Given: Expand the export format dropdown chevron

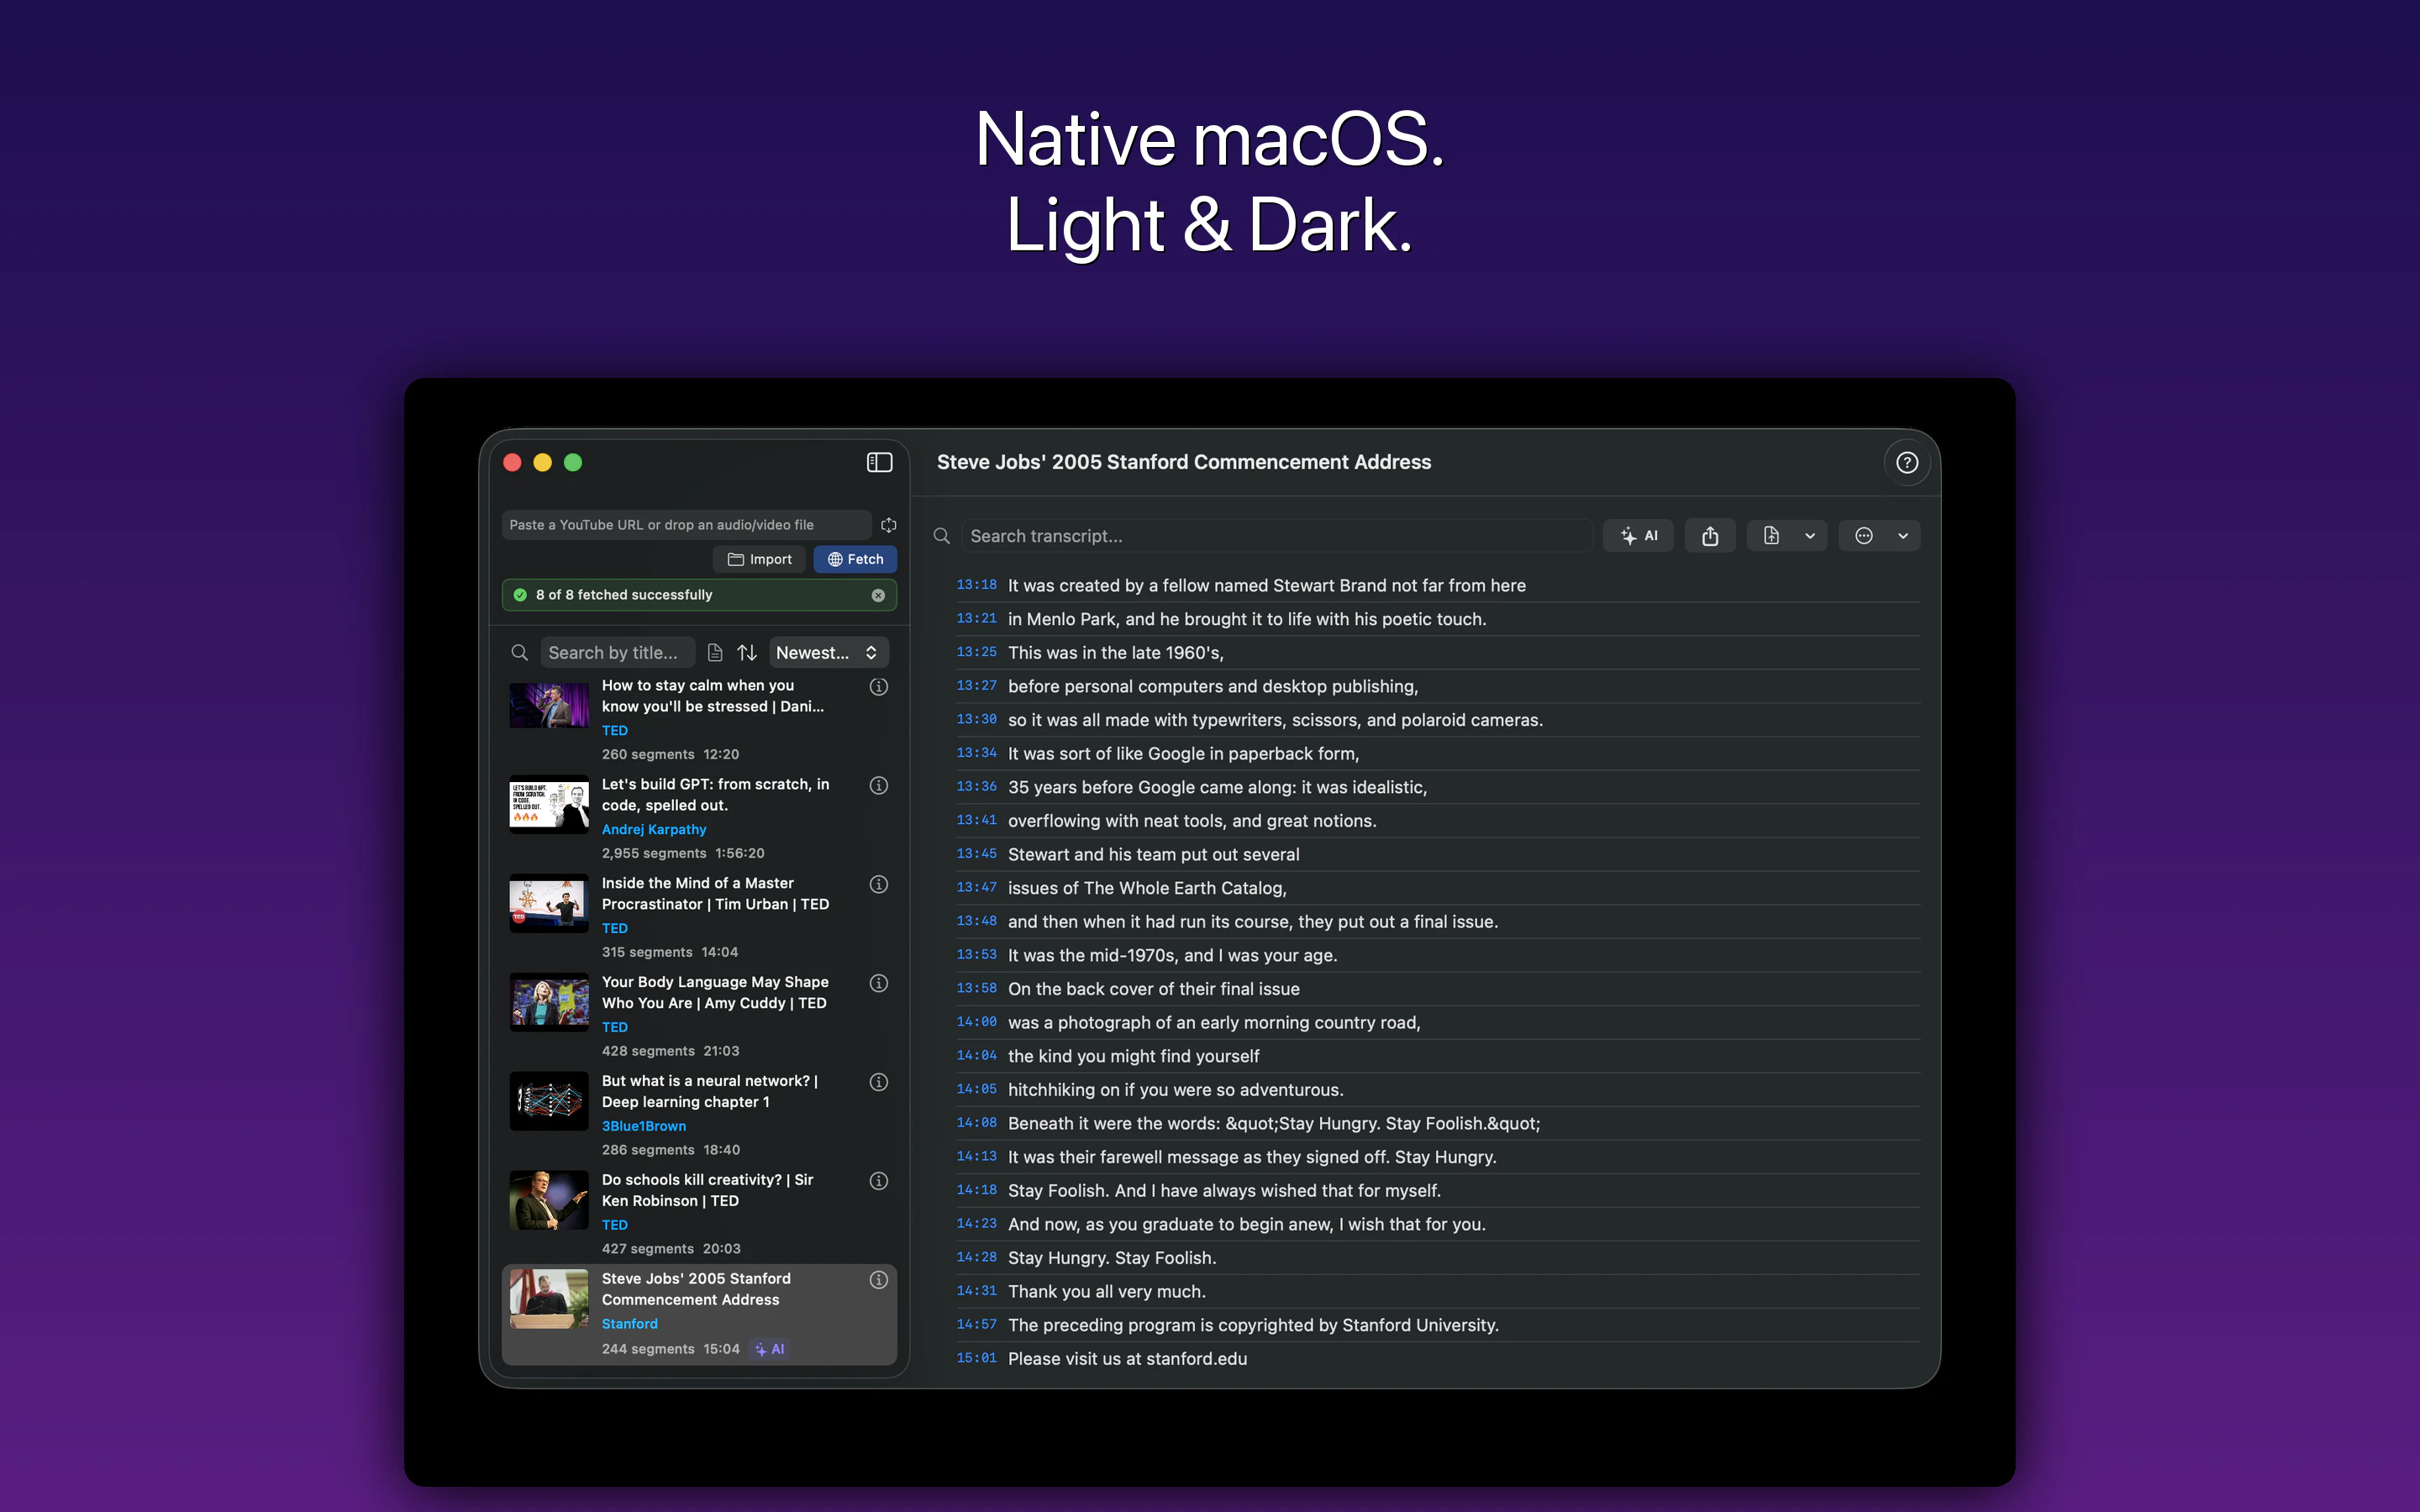Looking at the screenshot, I should pos(1810,536).
